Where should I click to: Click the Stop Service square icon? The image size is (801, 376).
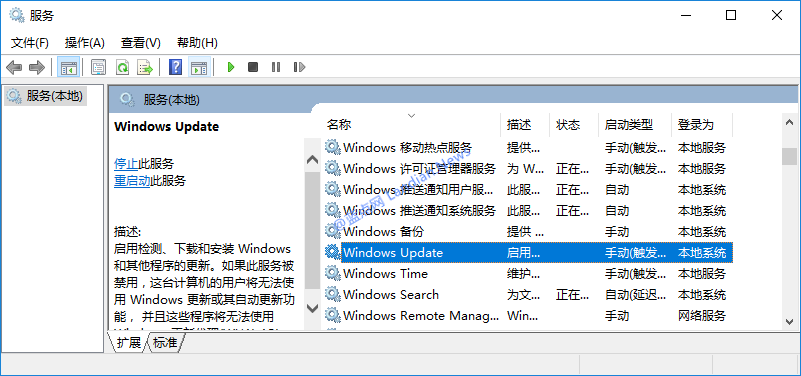tap(253, 67)
